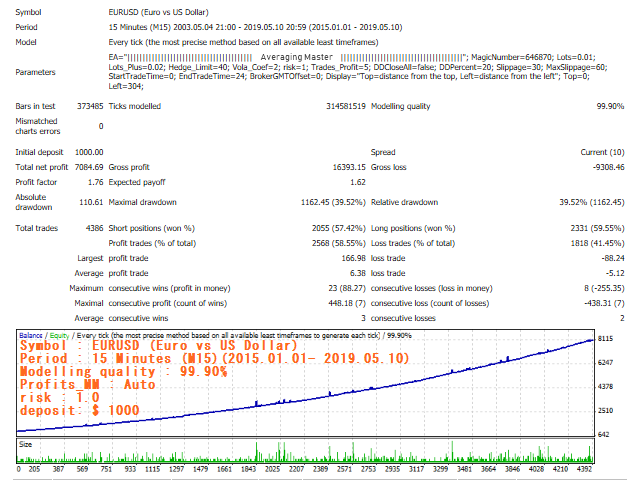The height and width of the screenshot is (480, 640).
Task: Select the Expected payoff 1.62 value
Action: (358, 182)
